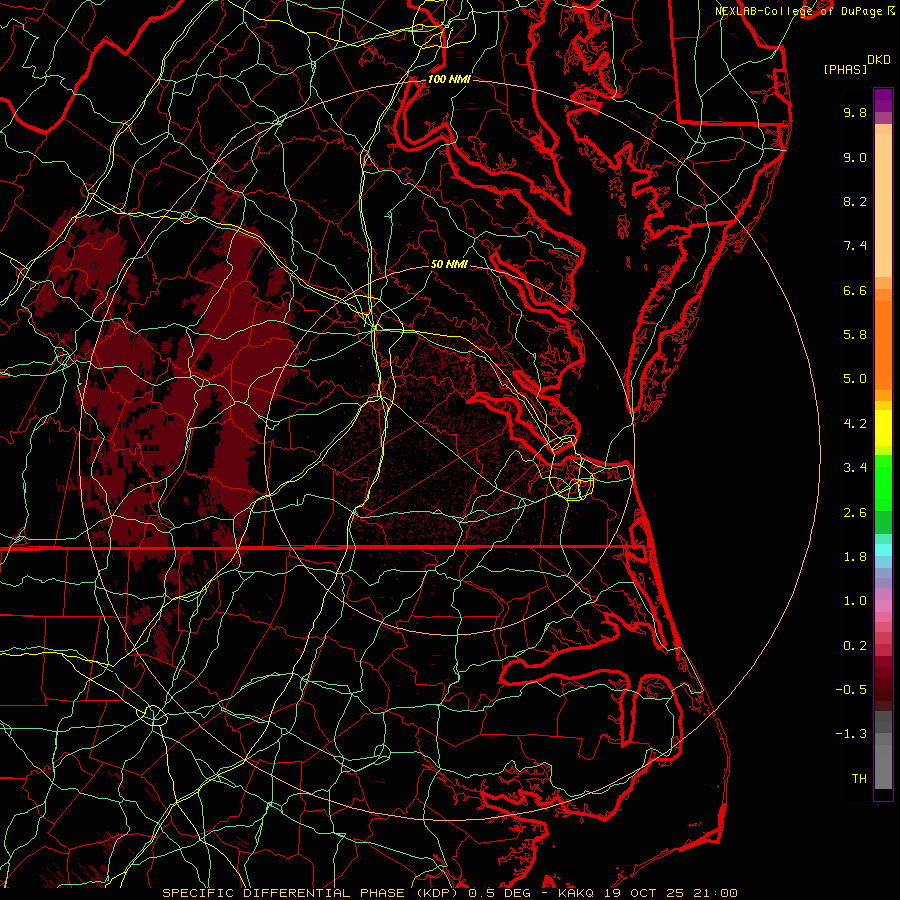Click the KAKQ 19 OCT 25 21:00 timestamp
The height and width of the screenshot is (900, 900).
647,893
